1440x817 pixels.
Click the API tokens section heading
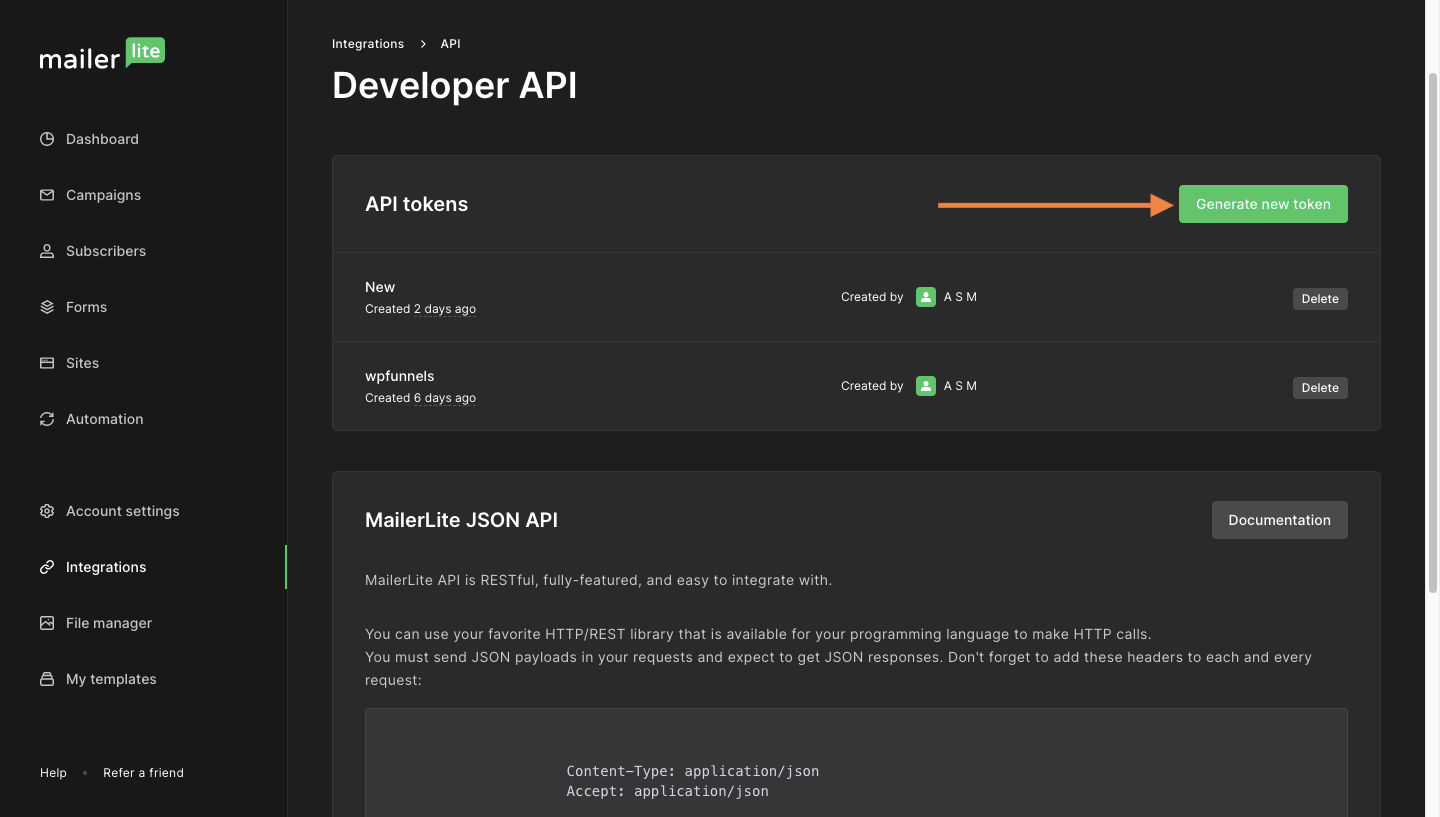point(416,204)
